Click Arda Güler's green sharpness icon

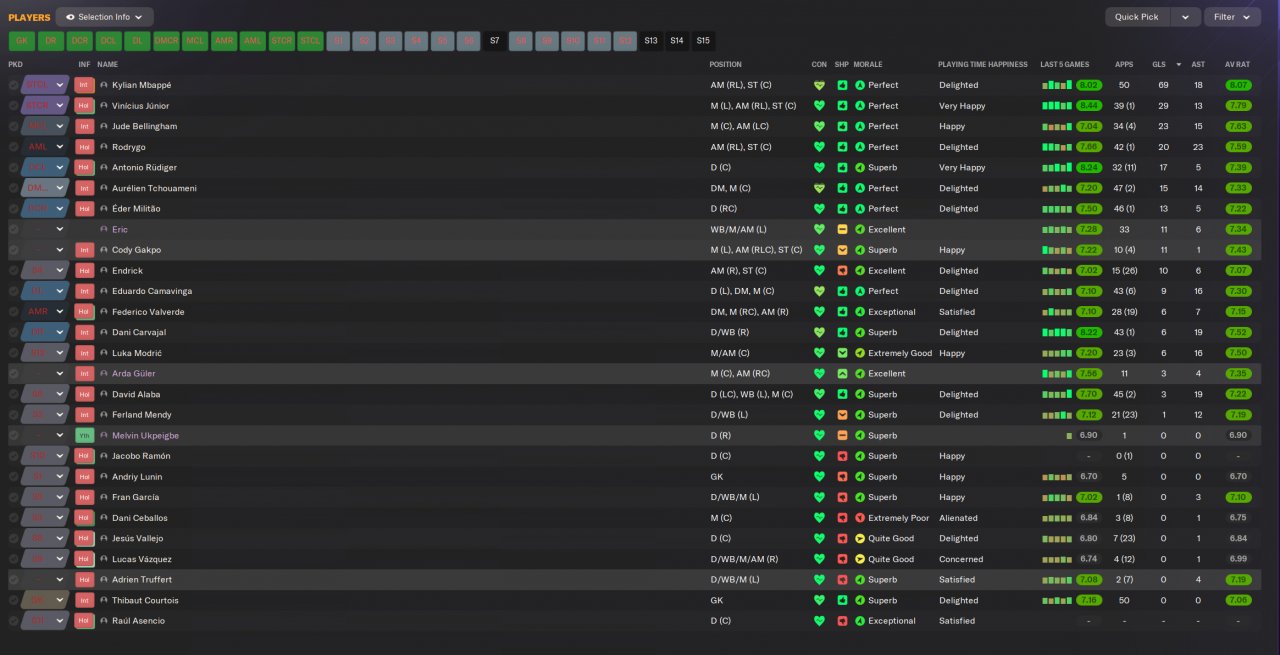(x=843, y=374)
